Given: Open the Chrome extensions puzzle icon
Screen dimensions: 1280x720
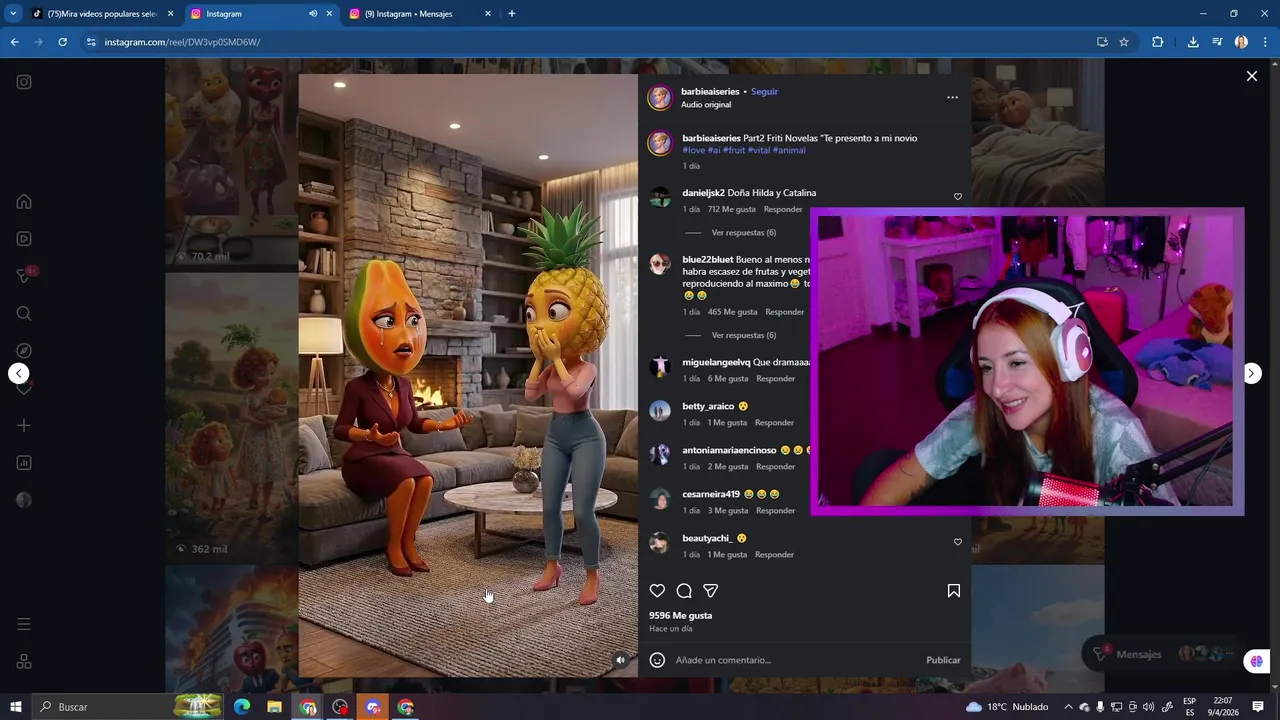Looking at the screenshot, I should click(x=1157, y=42).
